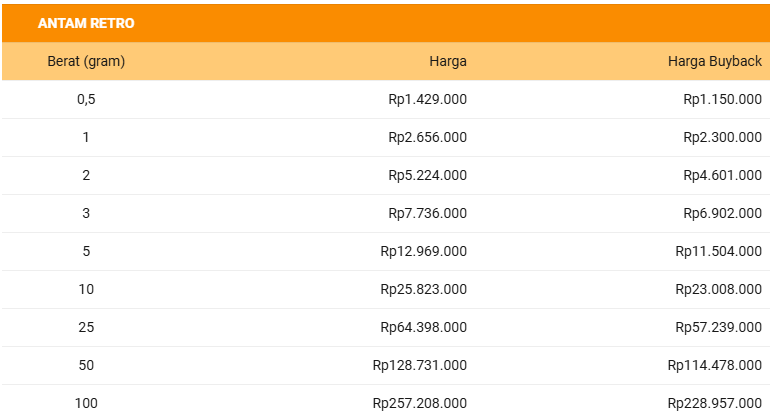Select price Rp7.736.000 for 3 gram

[427, 213]
